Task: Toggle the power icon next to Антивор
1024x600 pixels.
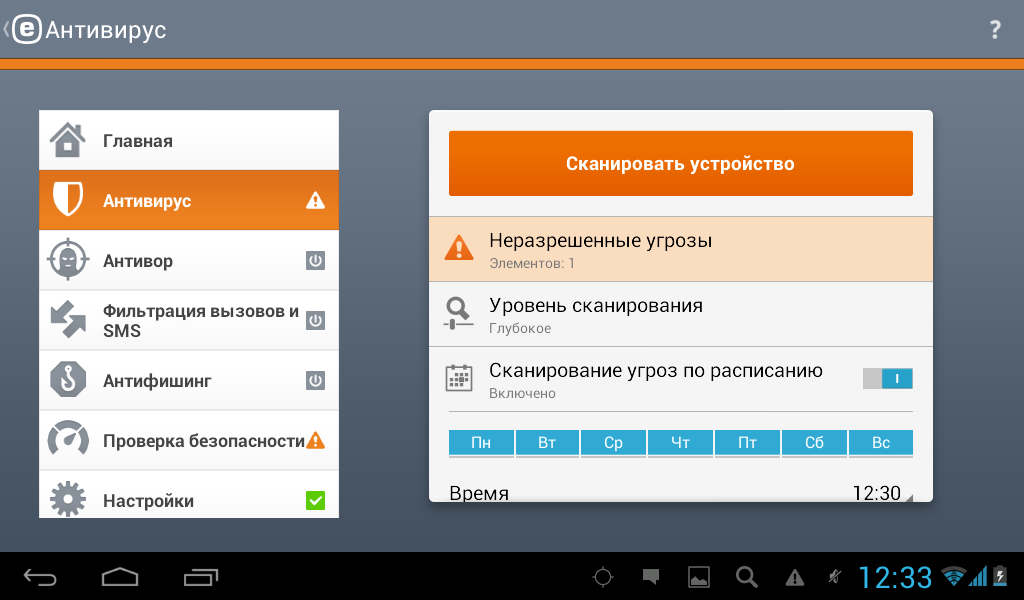Action: click(x=317, y=260)
